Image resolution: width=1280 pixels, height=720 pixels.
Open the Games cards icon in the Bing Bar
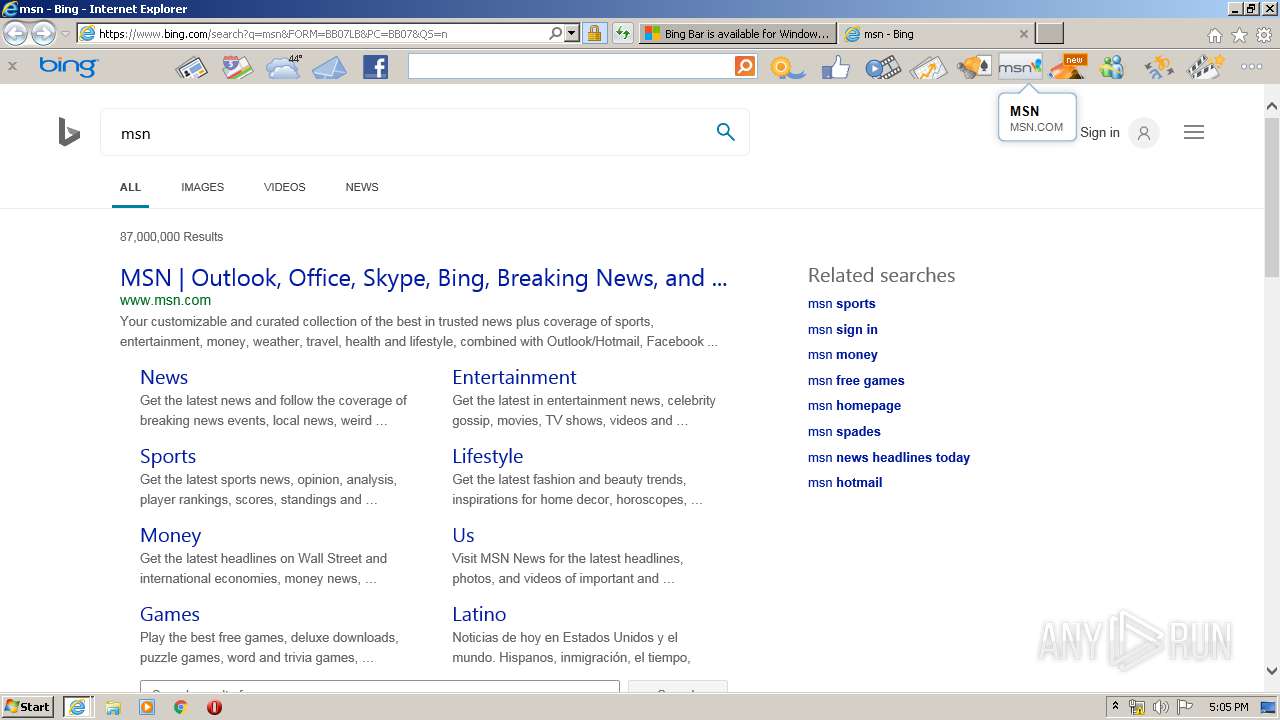974,68
